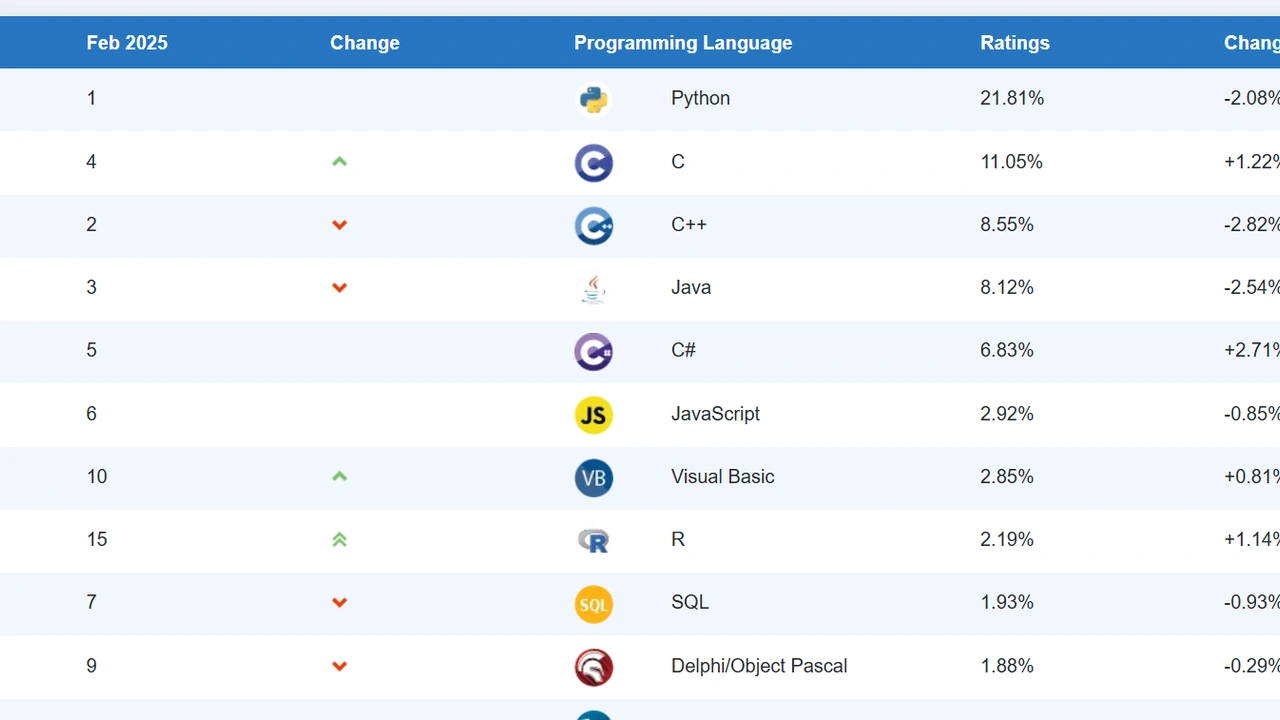The height and width of the screenshot is (720, 1280).
Task: Click the Visual Basic VB icon
Action: (x=593, y=478)
